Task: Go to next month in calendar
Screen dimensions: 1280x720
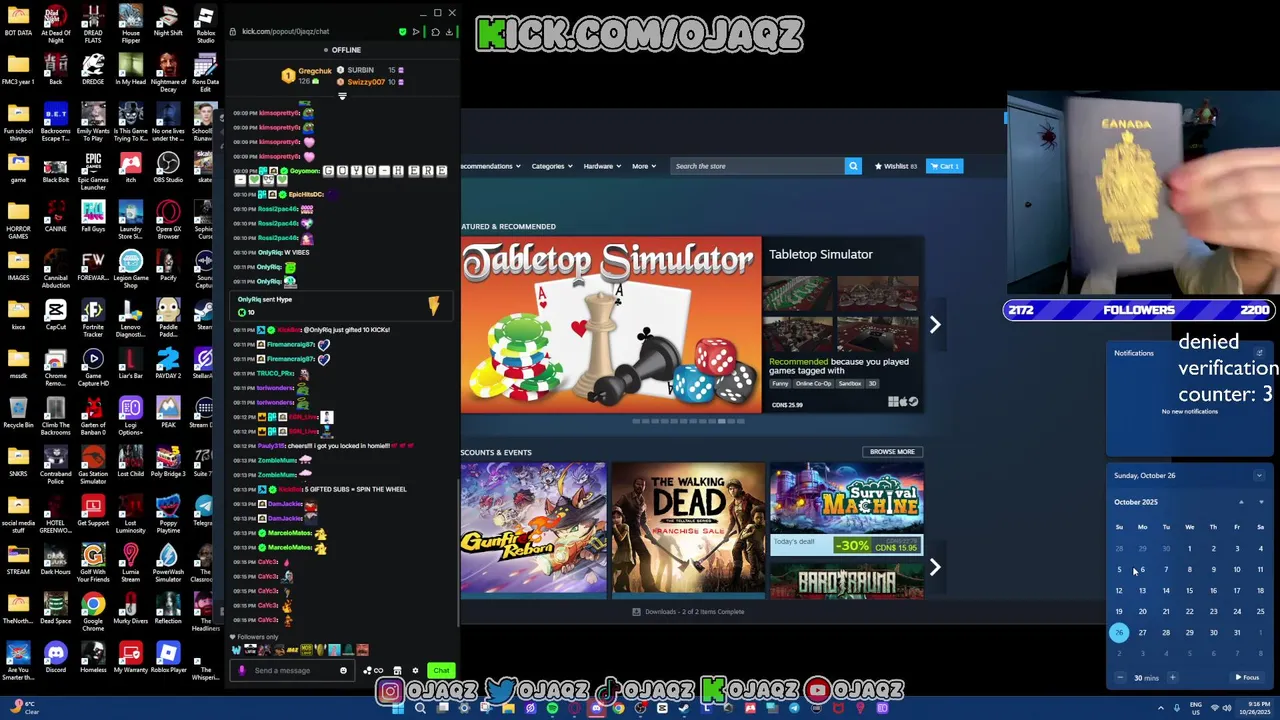Action: click(x=1260, y=502)
